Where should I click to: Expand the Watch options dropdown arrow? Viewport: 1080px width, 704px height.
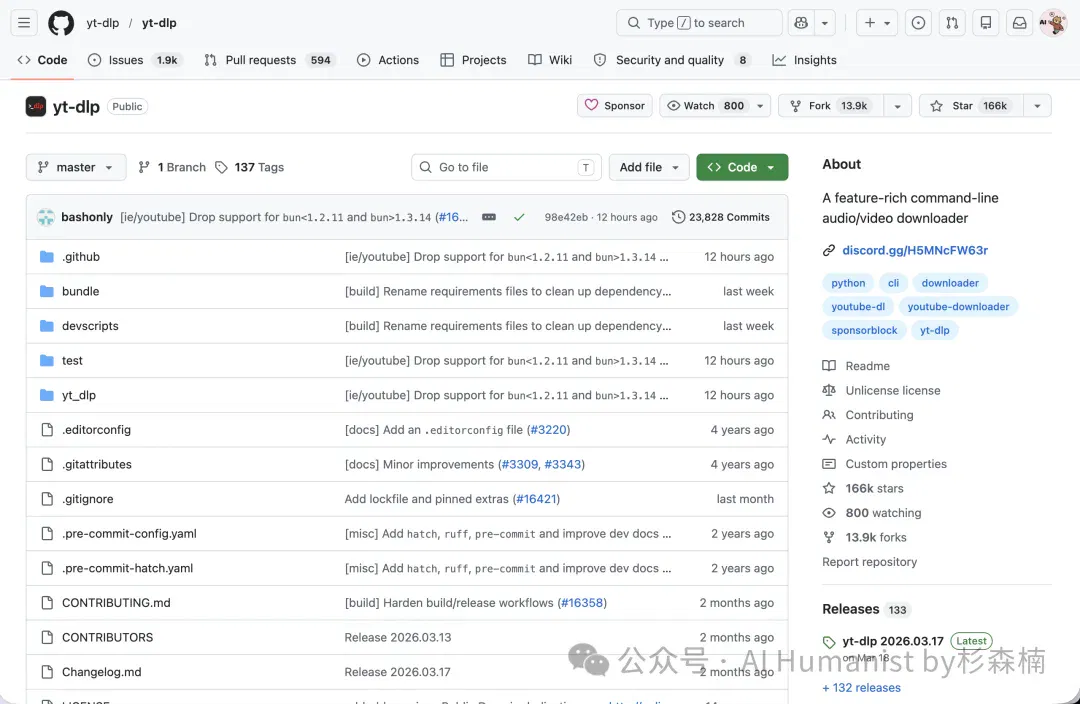pos(760,105)
